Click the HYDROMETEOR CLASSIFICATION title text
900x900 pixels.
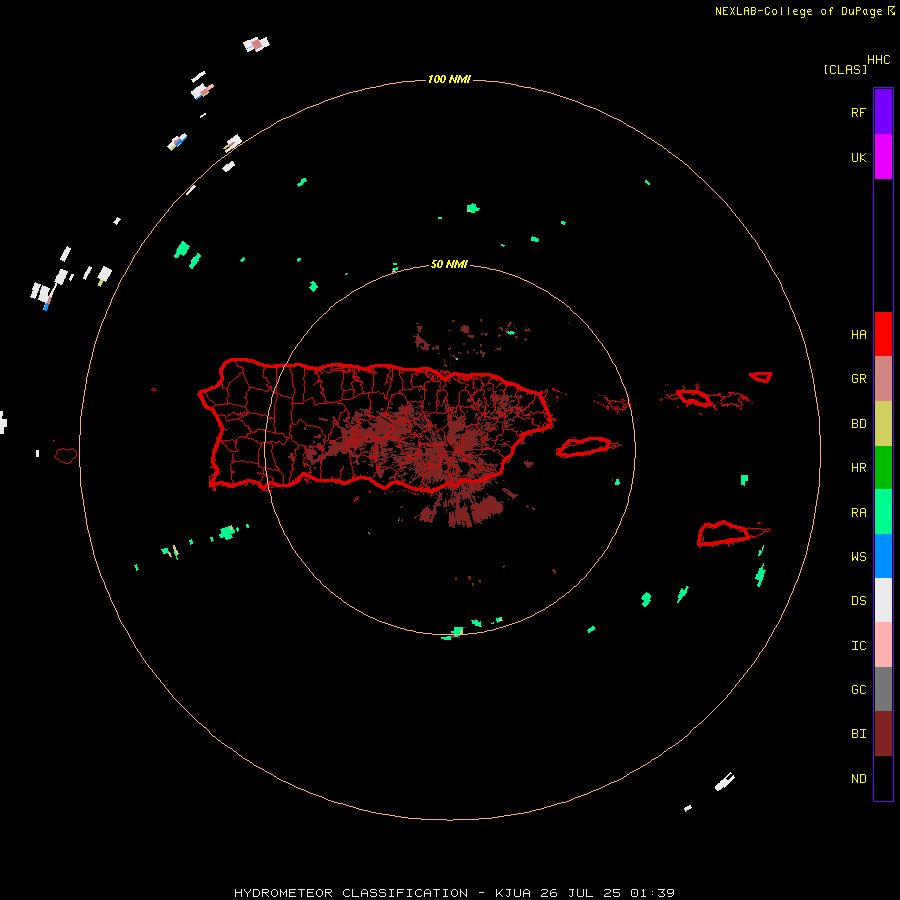click(x=351, y=893)
